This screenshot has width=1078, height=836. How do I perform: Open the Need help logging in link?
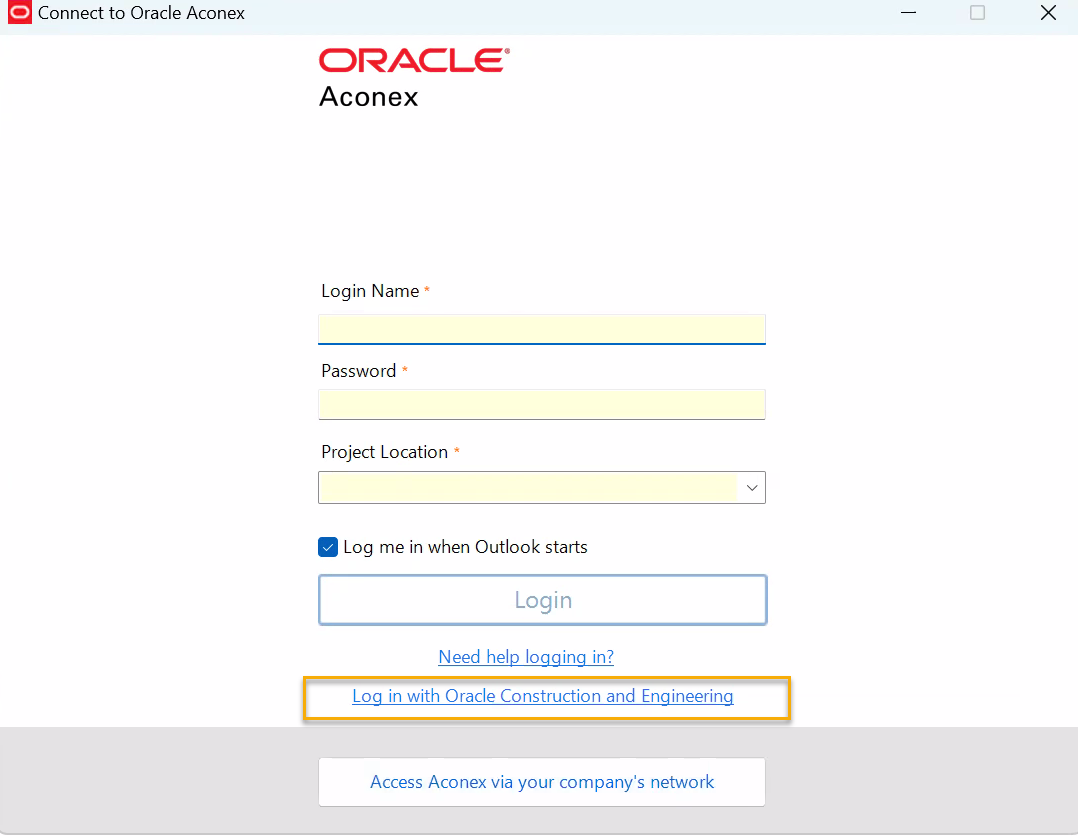526,657
